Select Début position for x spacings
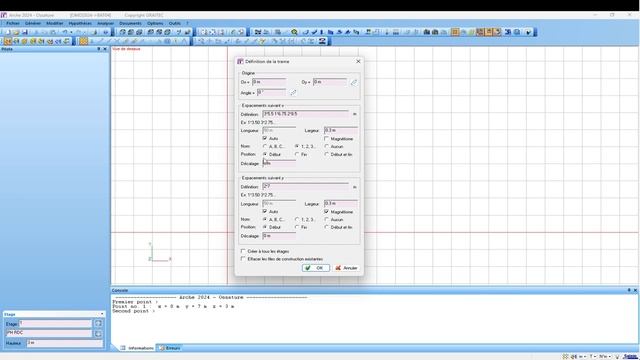Screen dimensions: 640x360 [265, 154]
